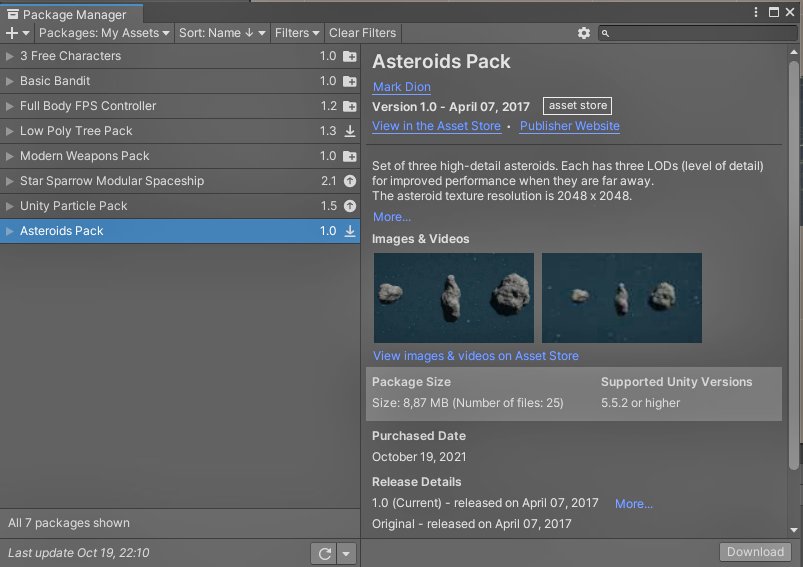The image size is (803, 567).
Task: Open the panel's three-dot options menu
Action: (756, 12)
